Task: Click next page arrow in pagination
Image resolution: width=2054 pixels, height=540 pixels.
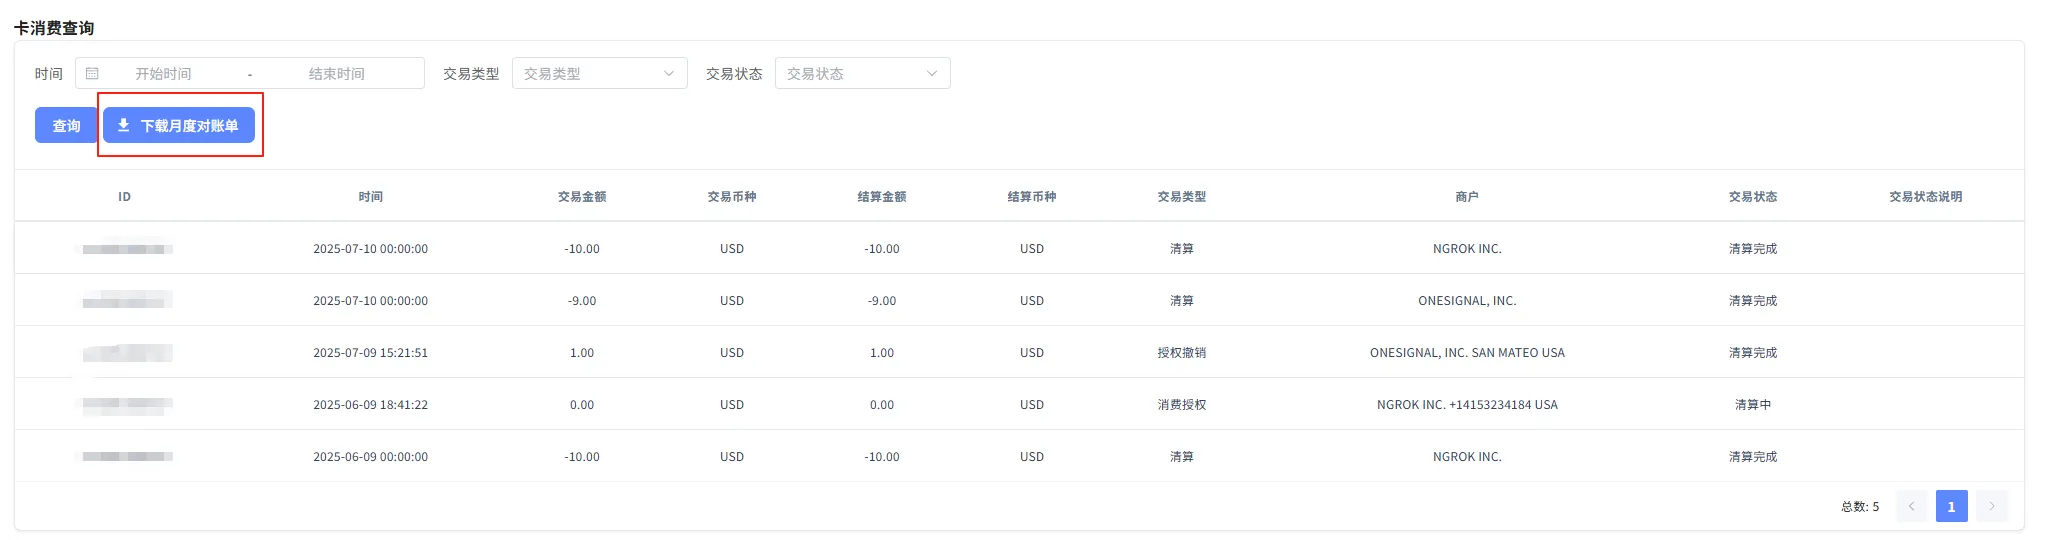Action: pos(1991,506)
